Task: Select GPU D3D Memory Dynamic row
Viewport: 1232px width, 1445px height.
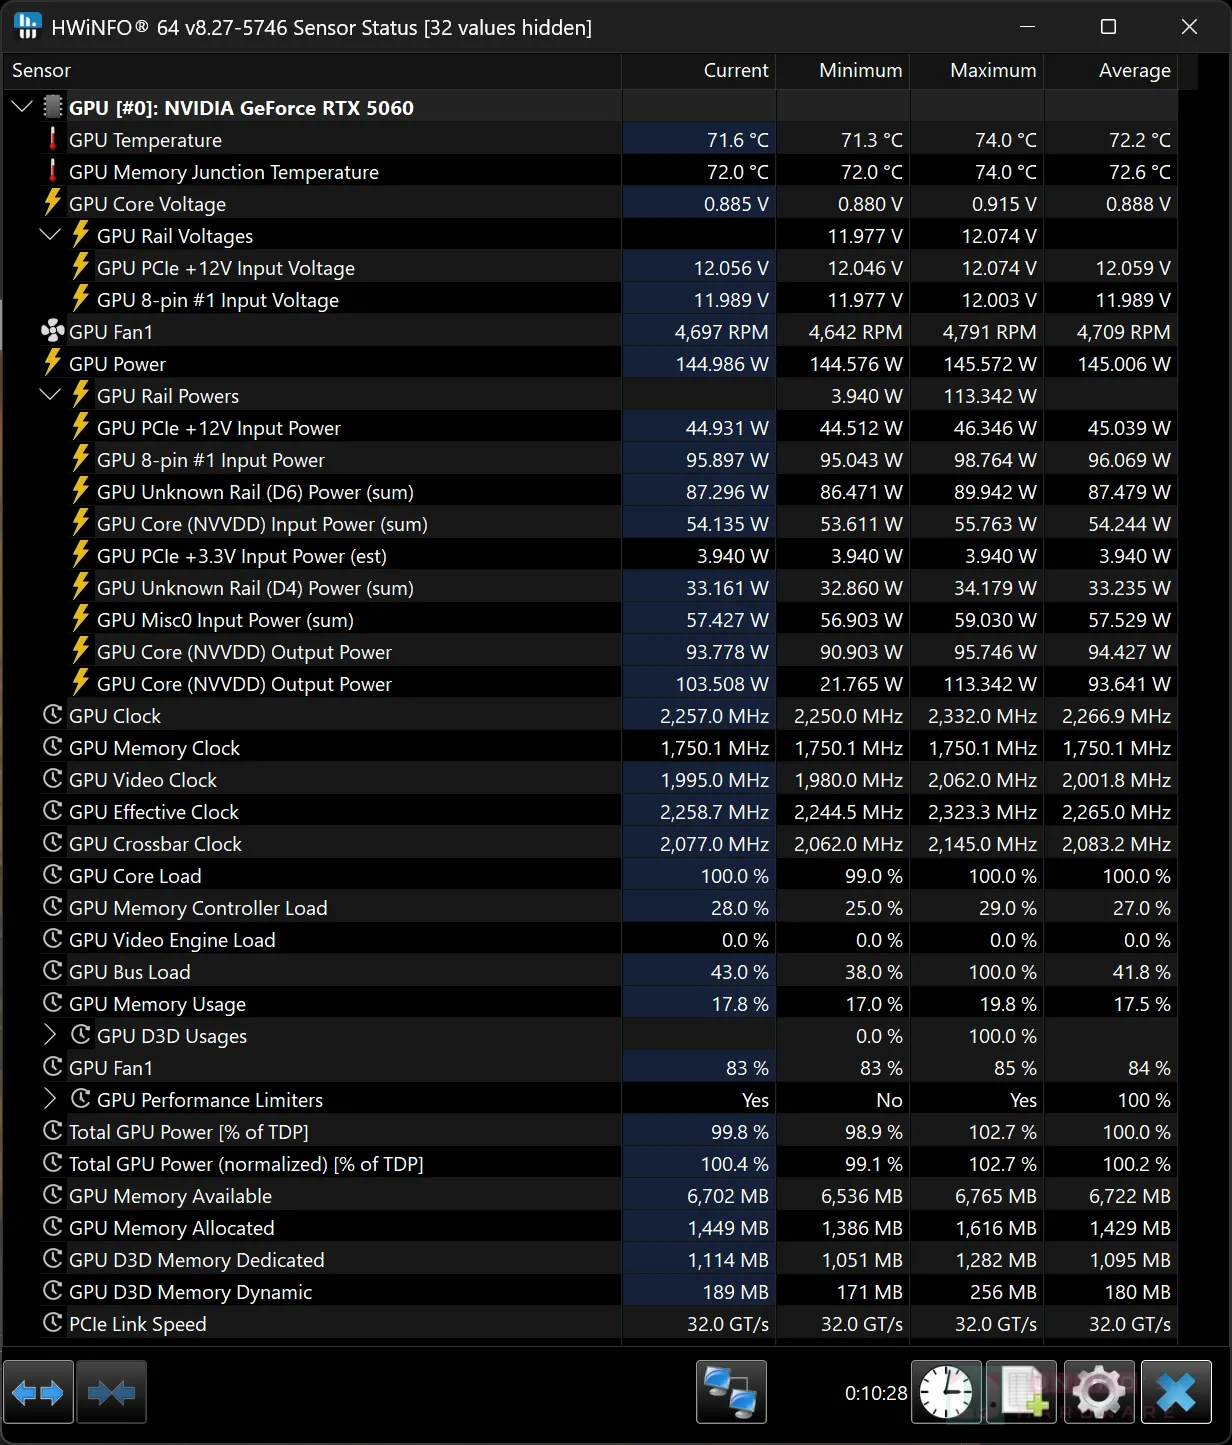Action: coord(590,1292)
